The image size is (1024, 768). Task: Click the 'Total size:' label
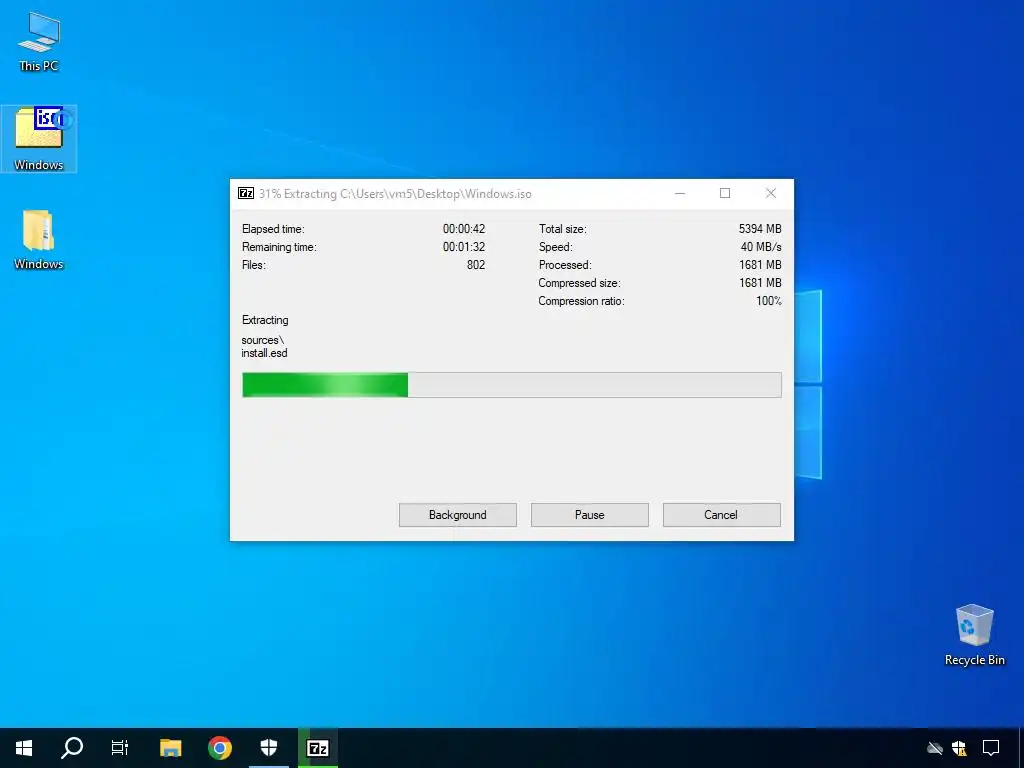tap(562, 229)
